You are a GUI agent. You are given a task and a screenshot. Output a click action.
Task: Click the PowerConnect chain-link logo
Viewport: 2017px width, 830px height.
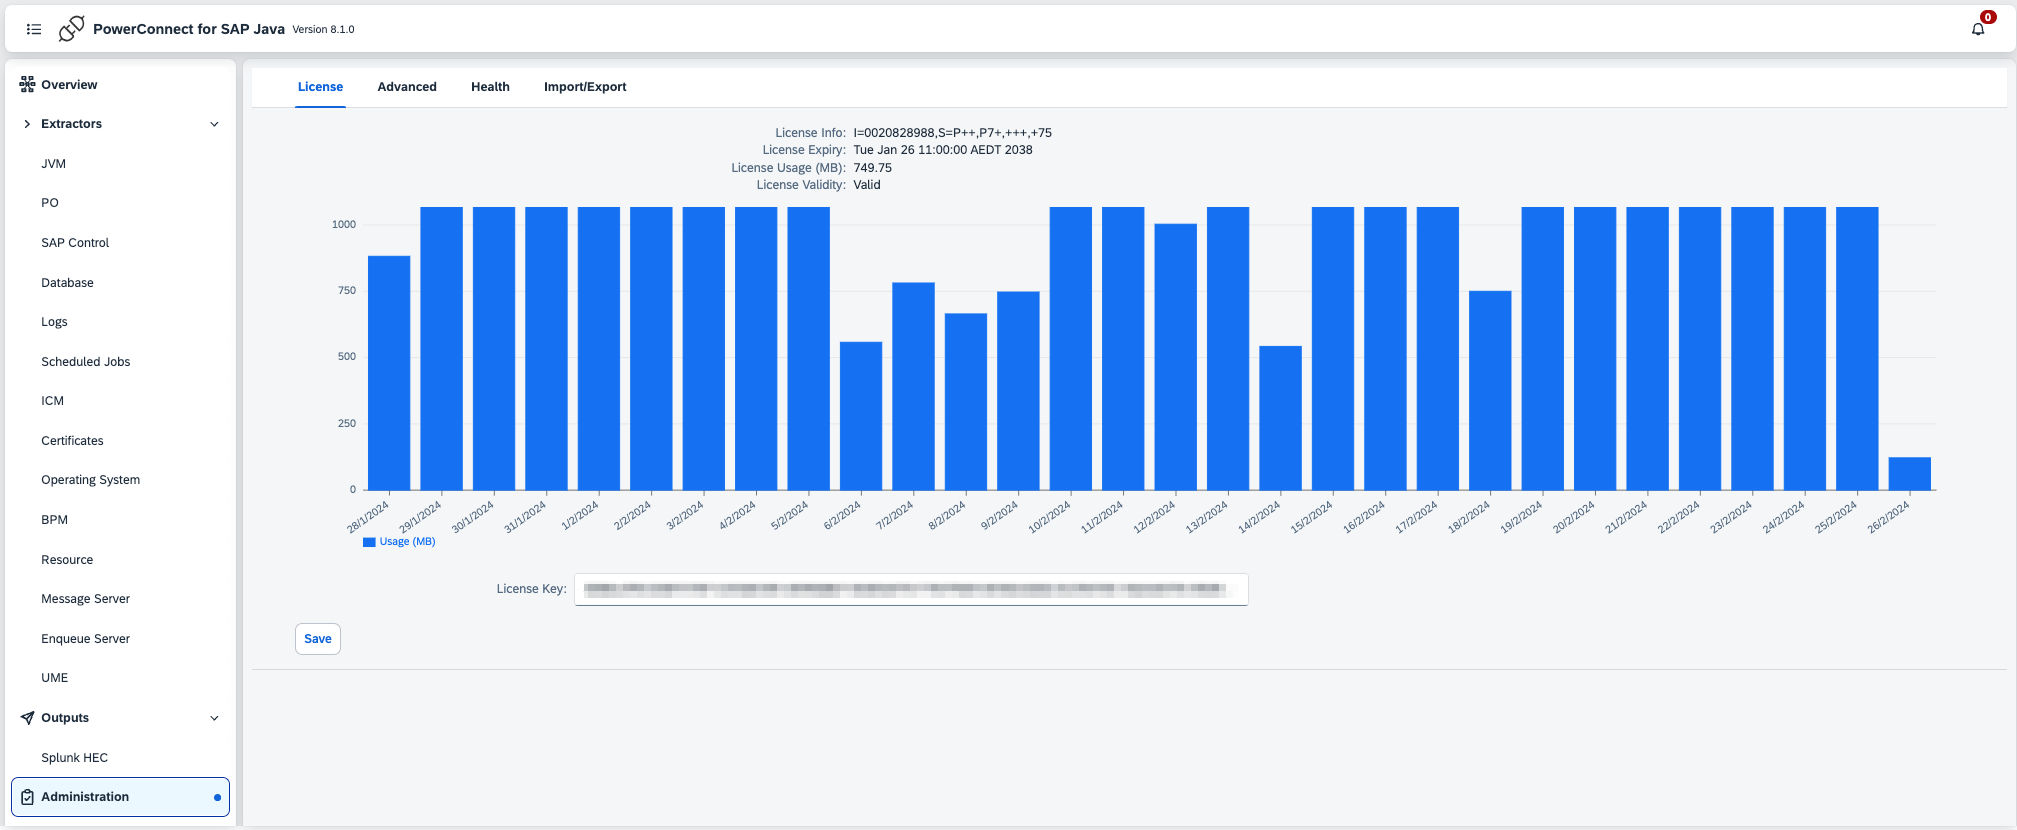coord(71,29)
